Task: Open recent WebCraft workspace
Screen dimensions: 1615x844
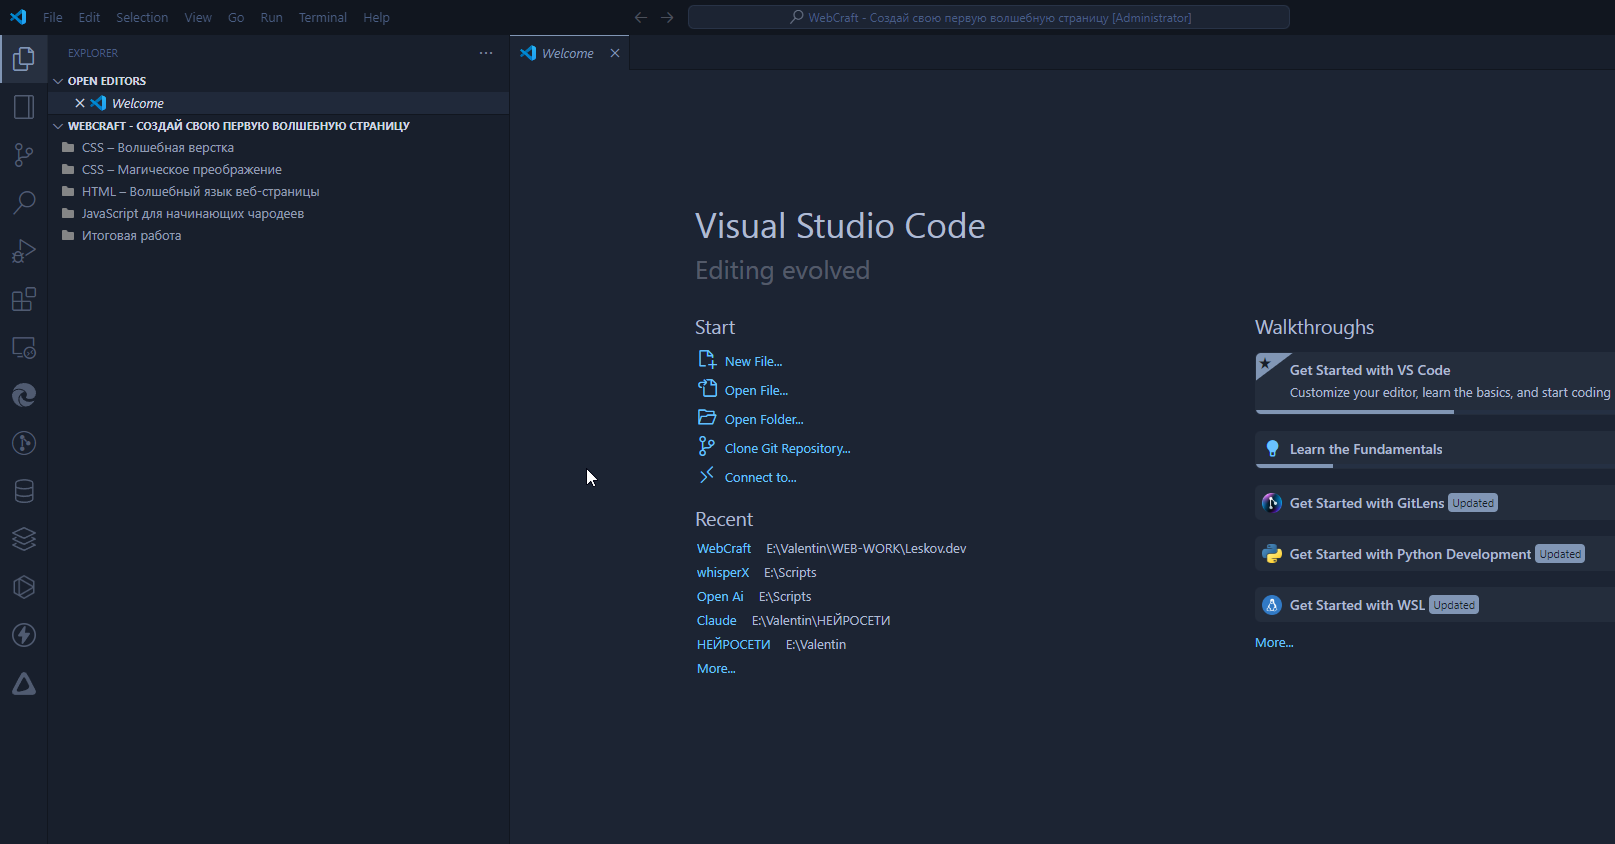Action: [x=724, y=548]
